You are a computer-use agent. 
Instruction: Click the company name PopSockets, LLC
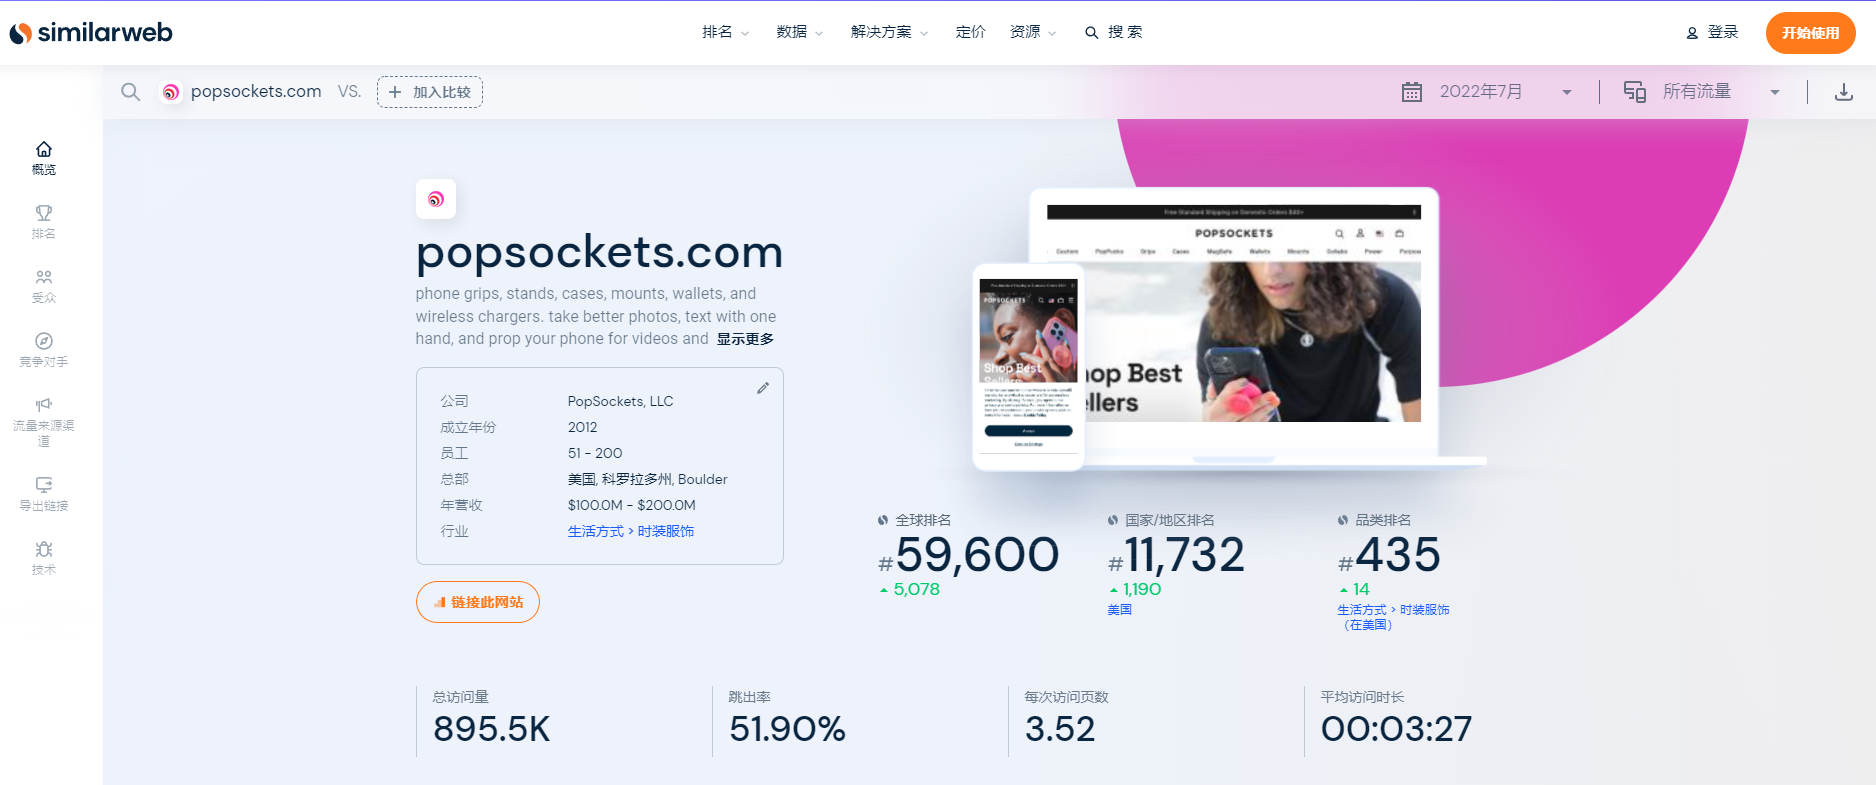point(621,401)
